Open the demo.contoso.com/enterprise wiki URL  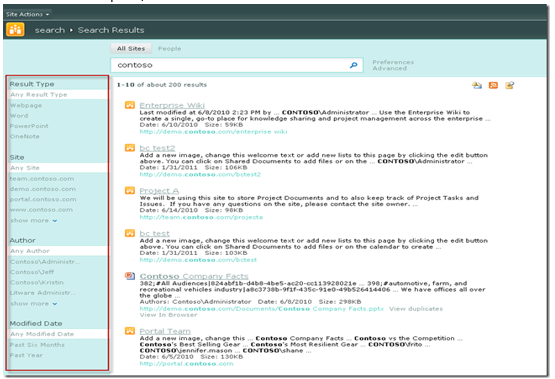[x=213, y=132]
